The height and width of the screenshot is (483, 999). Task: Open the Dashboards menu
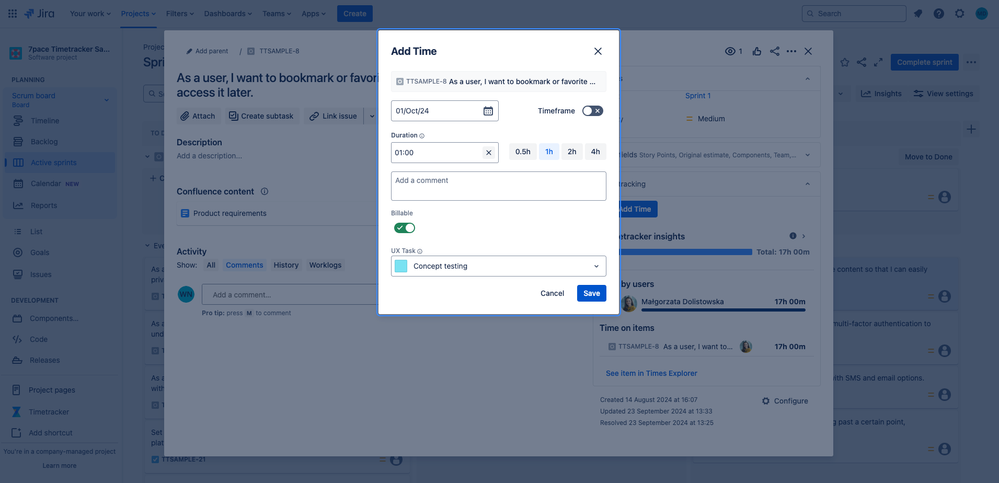coord(228,13)
